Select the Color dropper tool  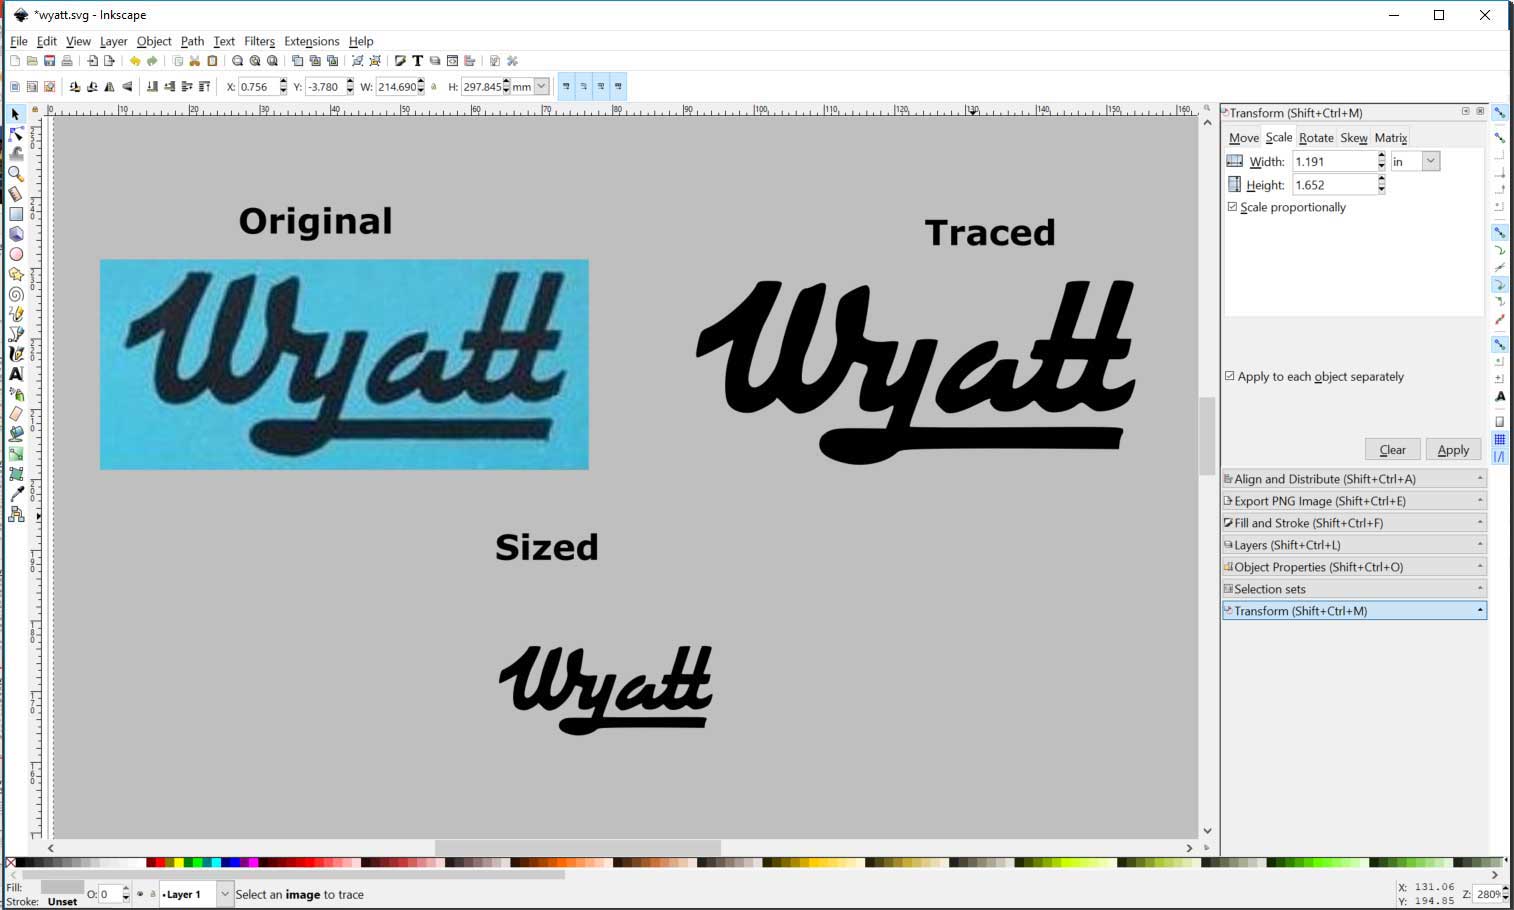pos(15,494)
